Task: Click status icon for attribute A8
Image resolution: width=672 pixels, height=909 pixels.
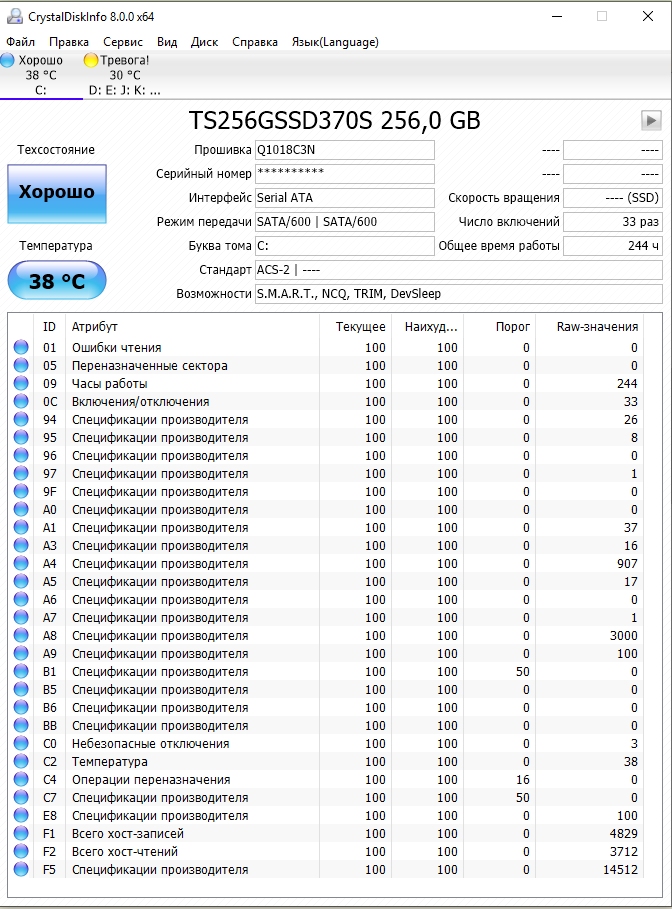Action: point(21,635)
